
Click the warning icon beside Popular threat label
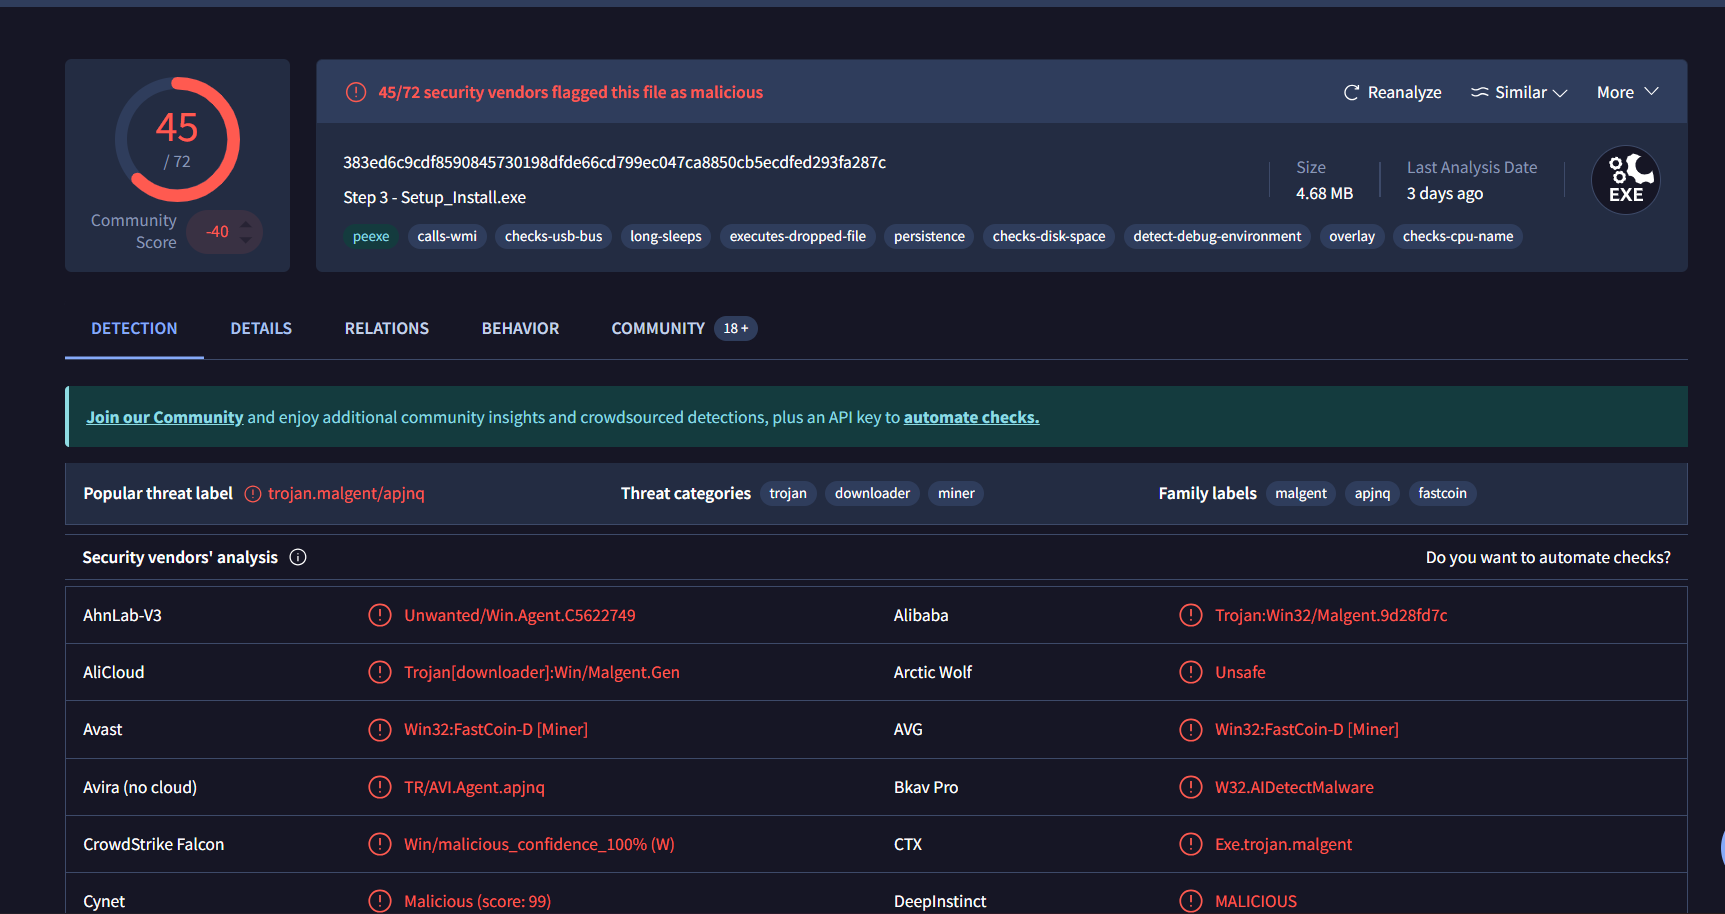click(253, 494)
